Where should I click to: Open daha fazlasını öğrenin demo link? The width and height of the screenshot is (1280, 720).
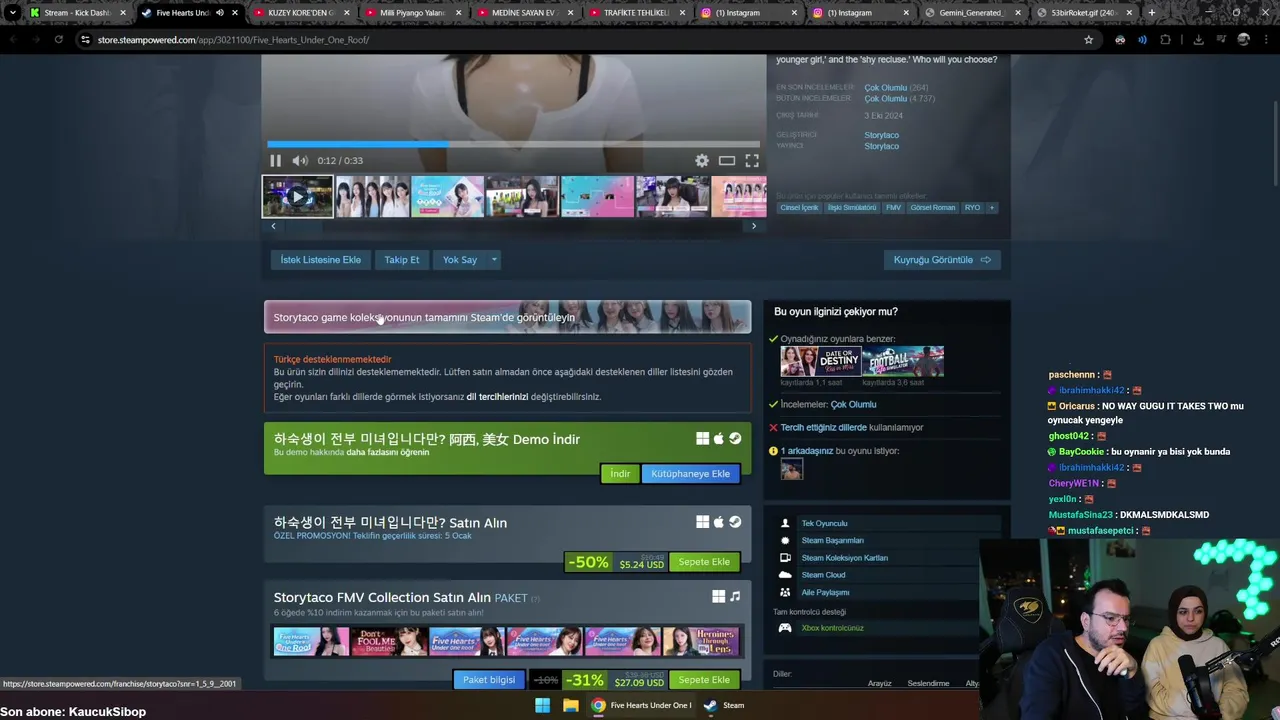[x=387, y=453]
